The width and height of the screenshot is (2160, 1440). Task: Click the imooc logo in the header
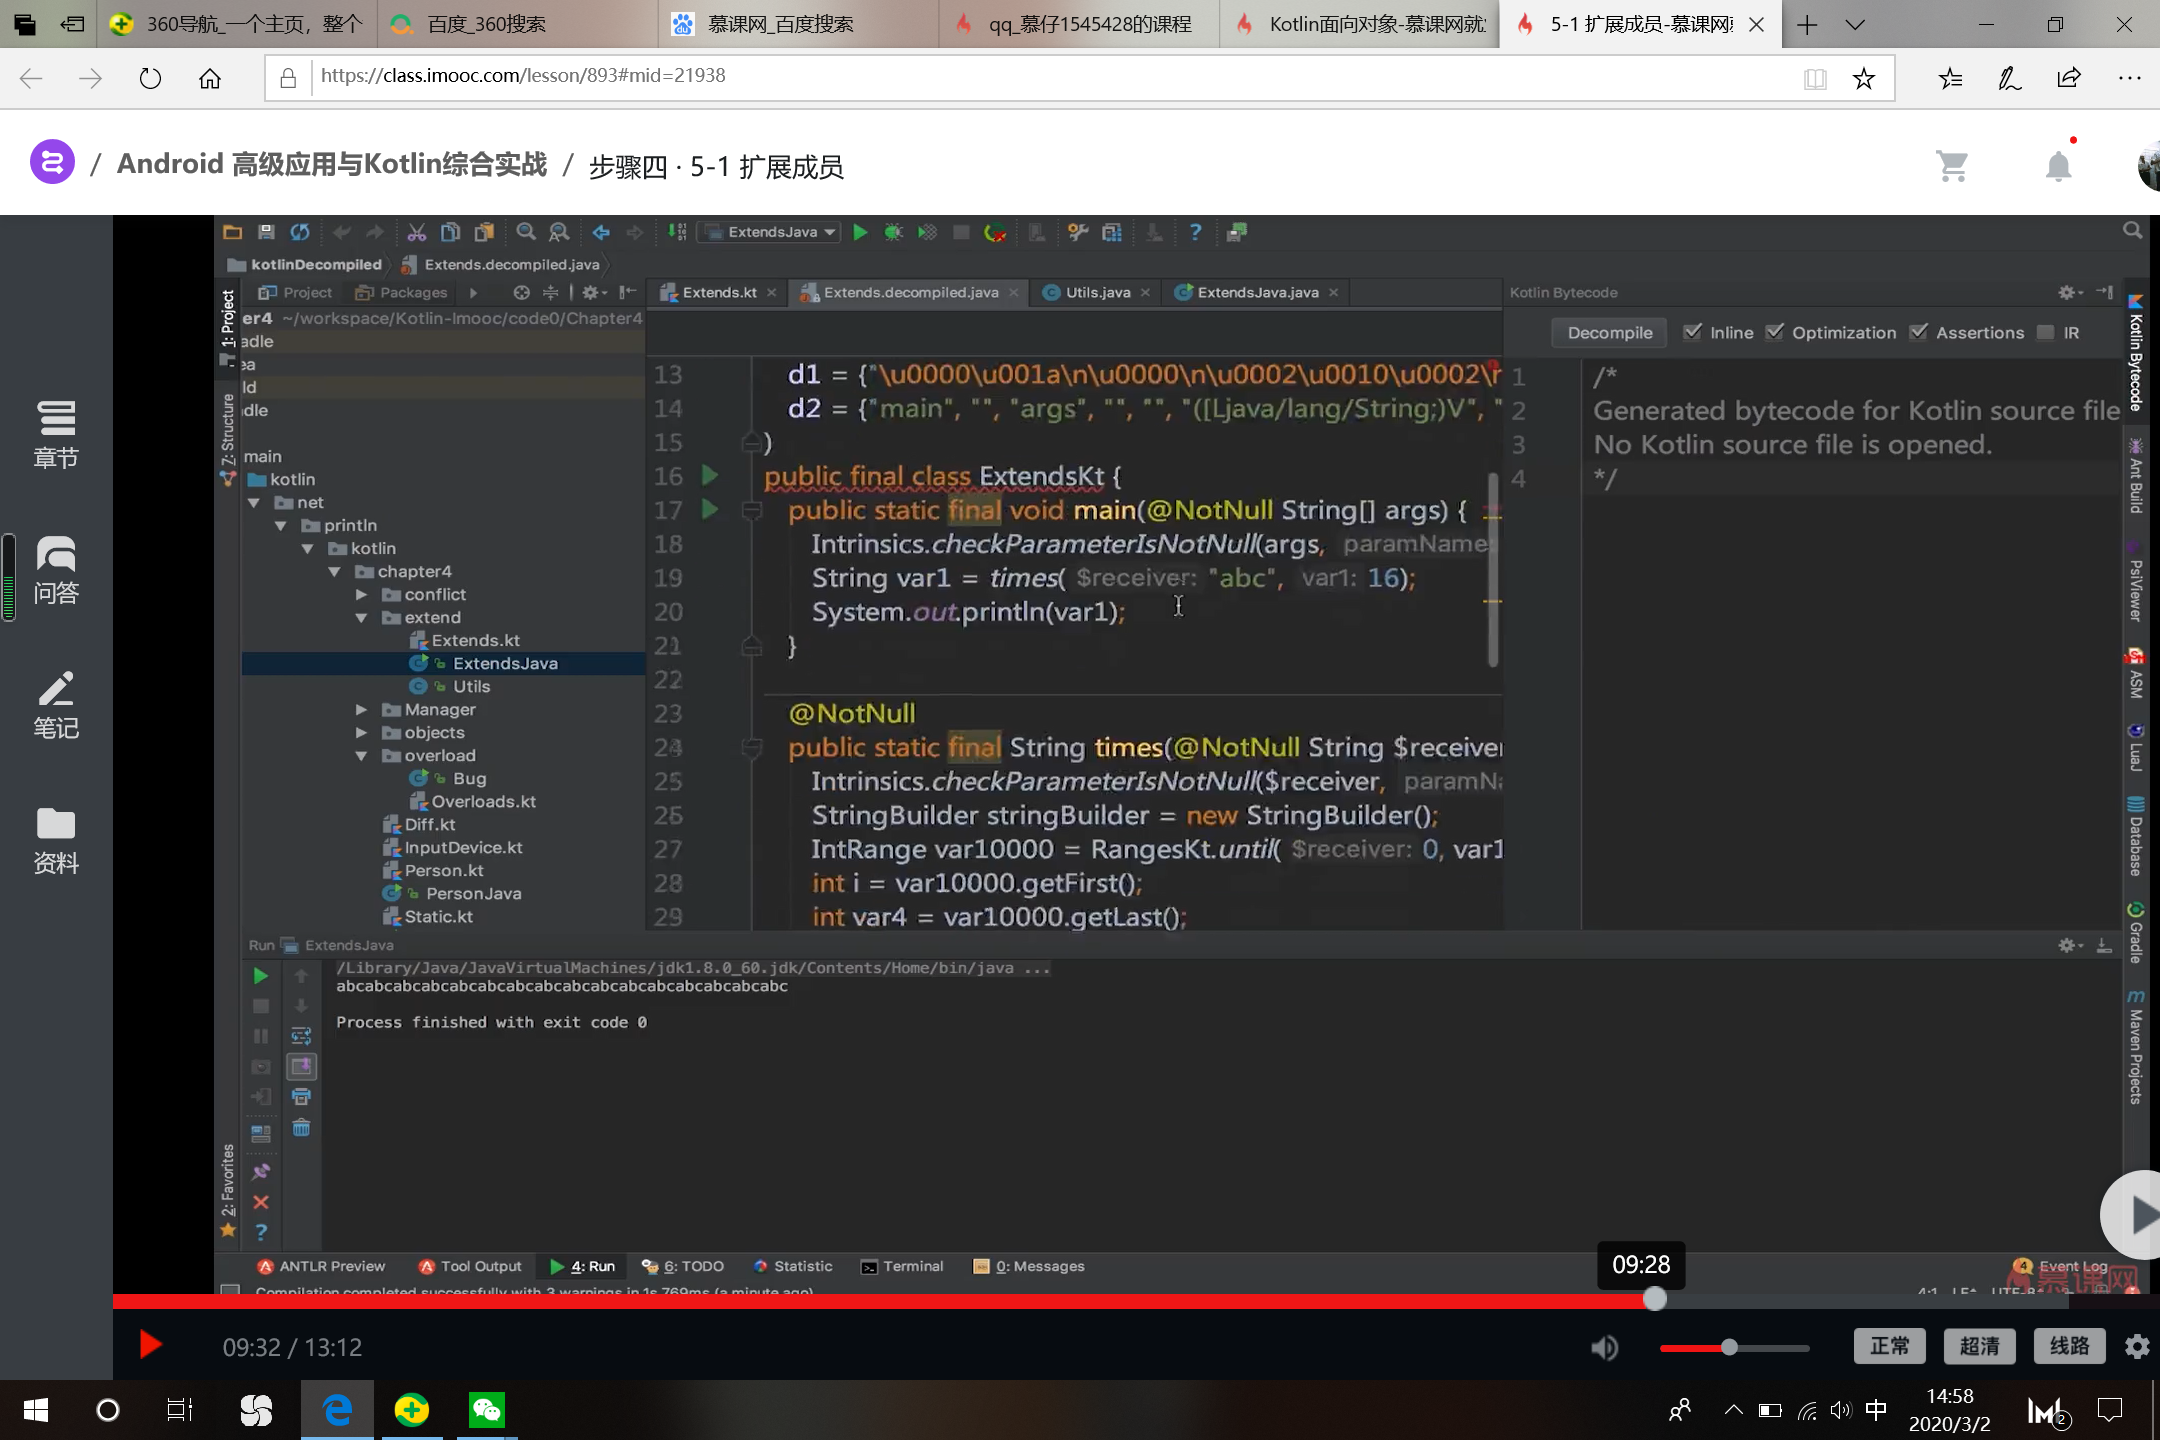52,161
